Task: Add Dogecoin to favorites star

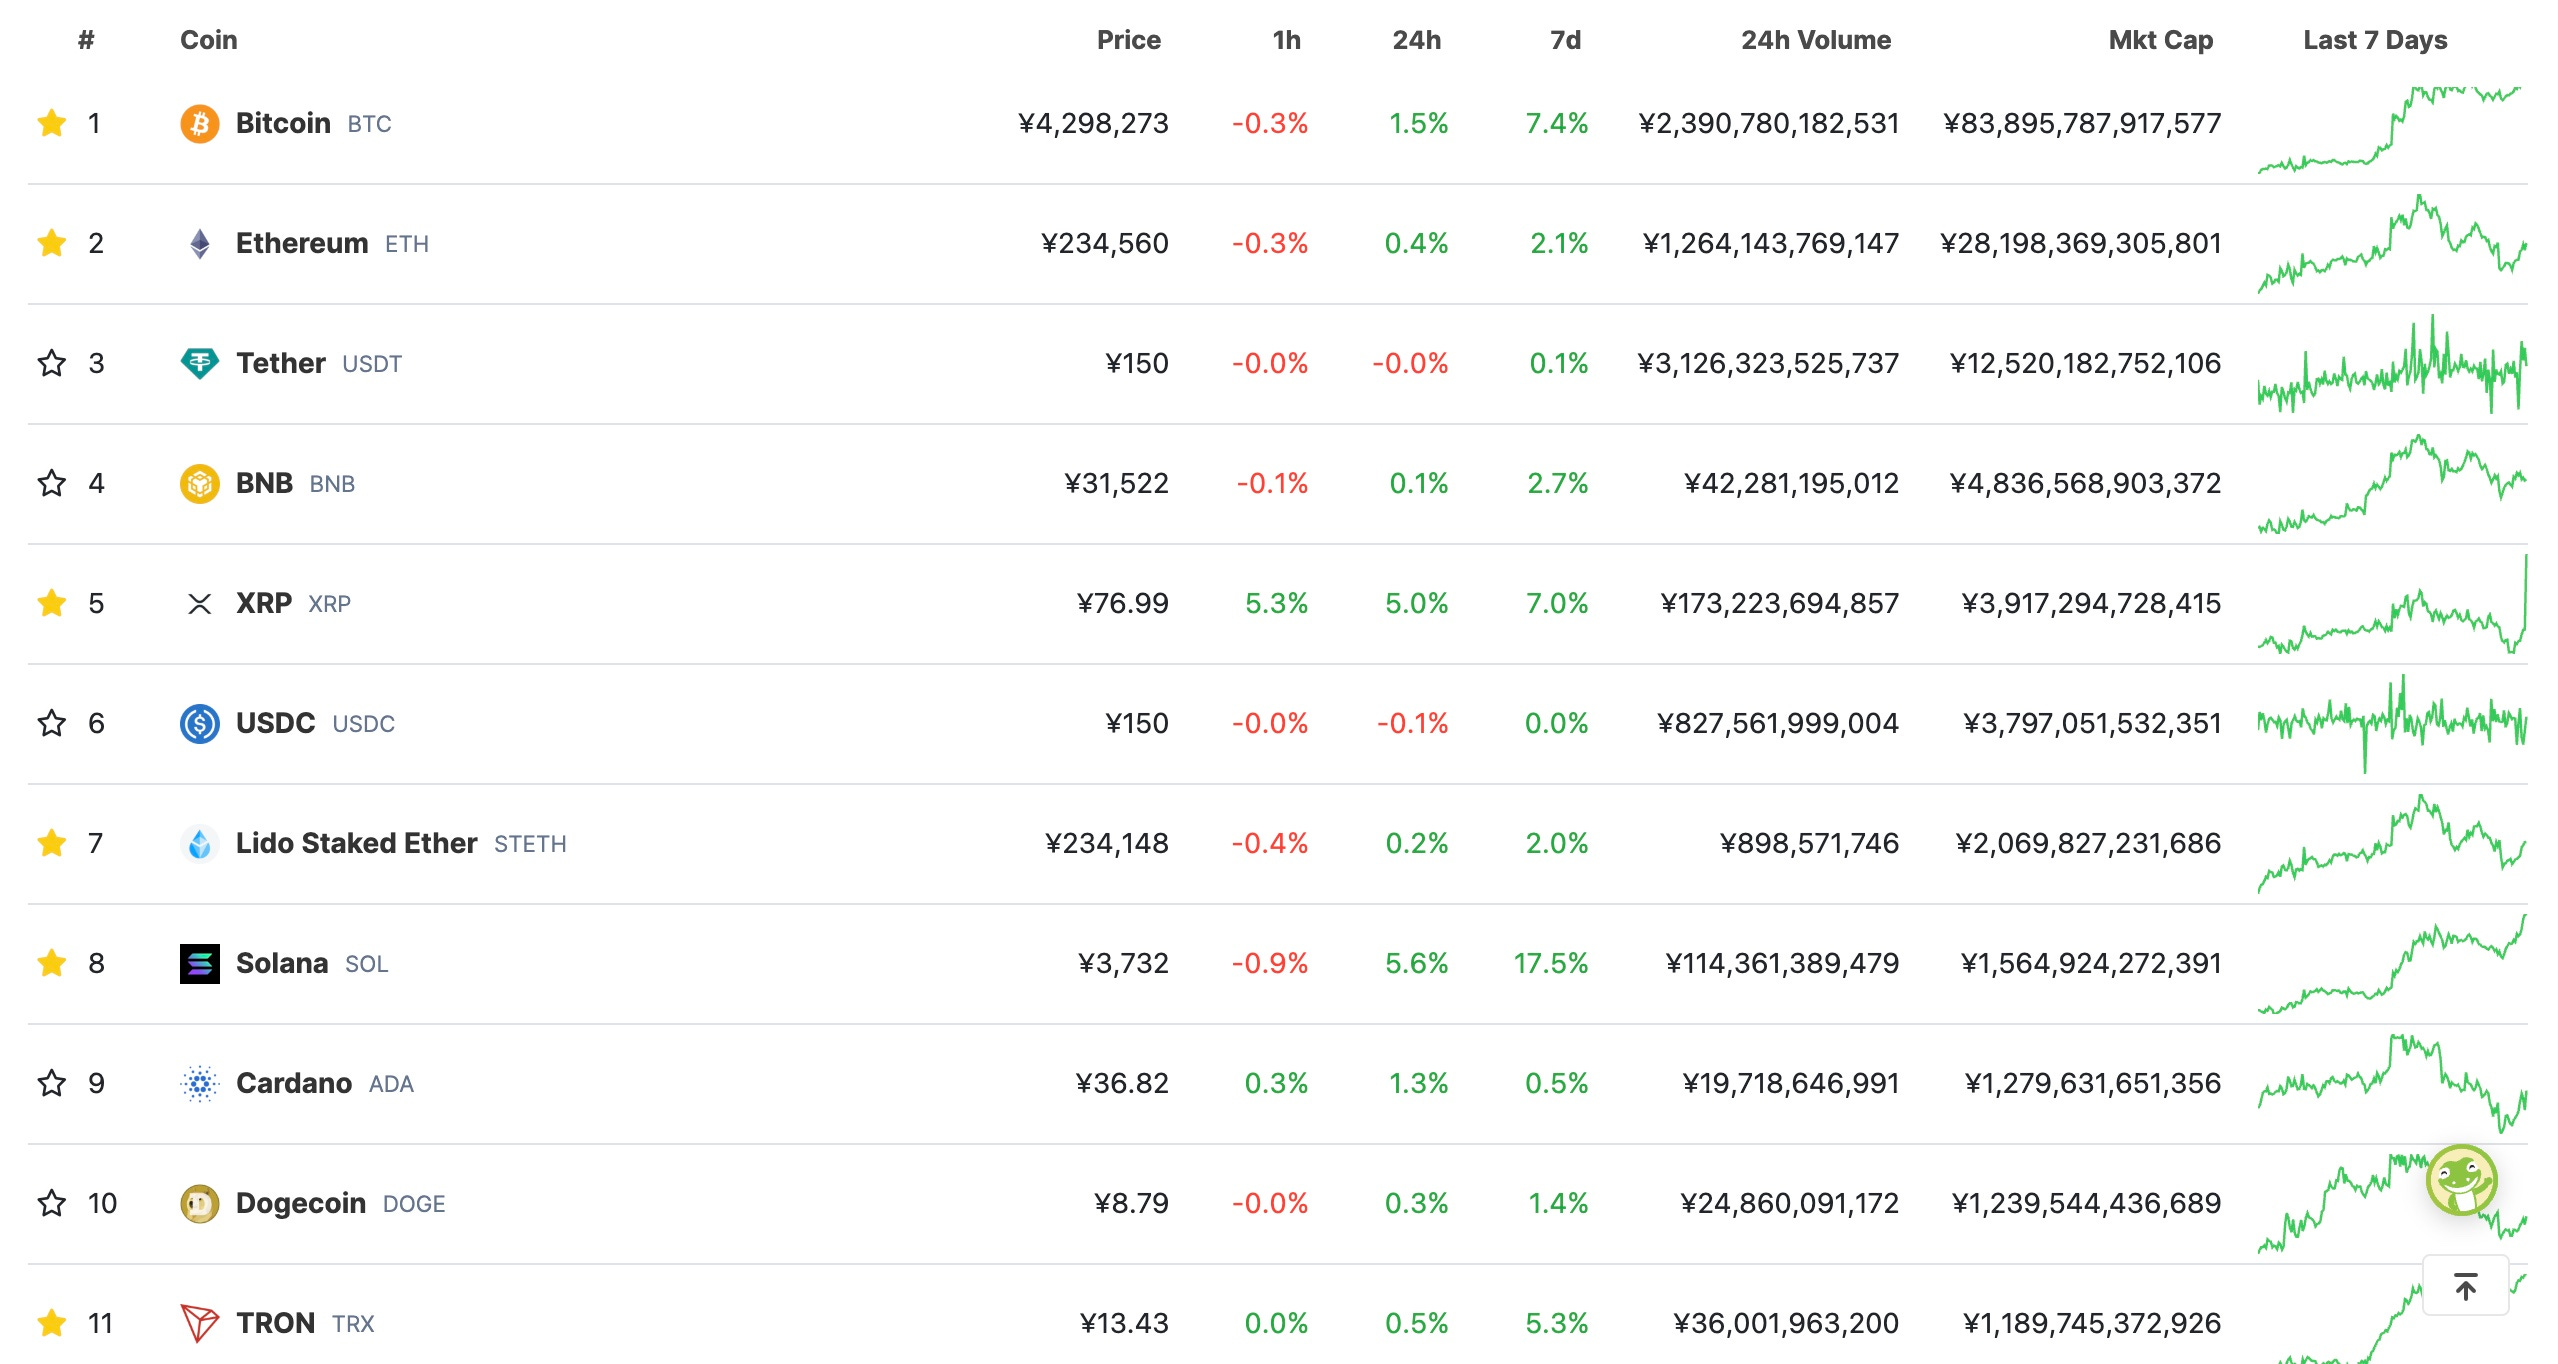Action: (52, 1203)
